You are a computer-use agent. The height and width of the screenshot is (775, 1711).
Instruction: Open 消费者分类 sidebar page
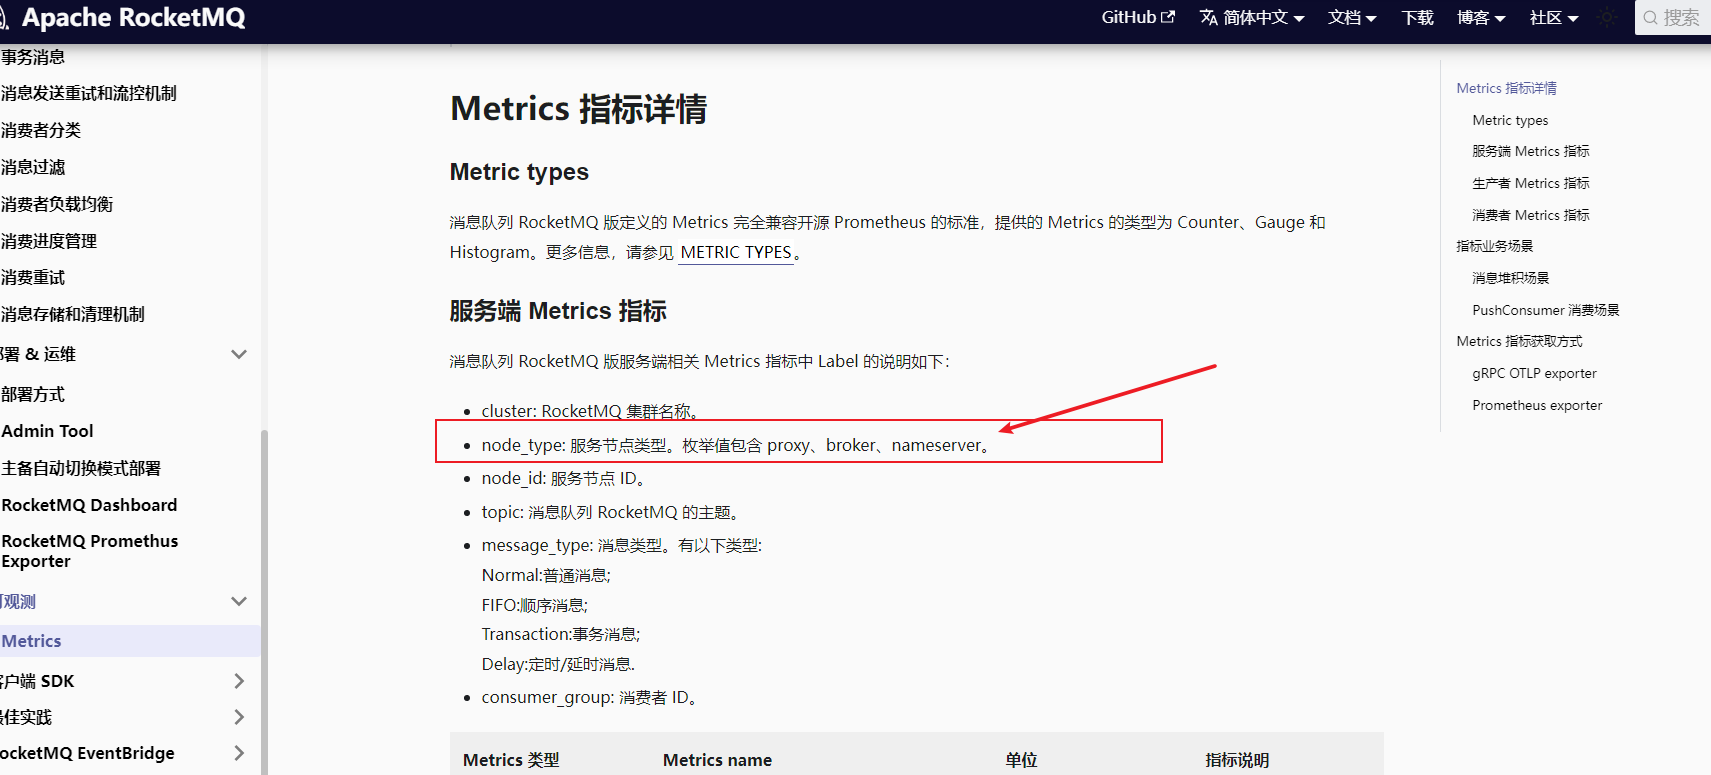(41, 130)
